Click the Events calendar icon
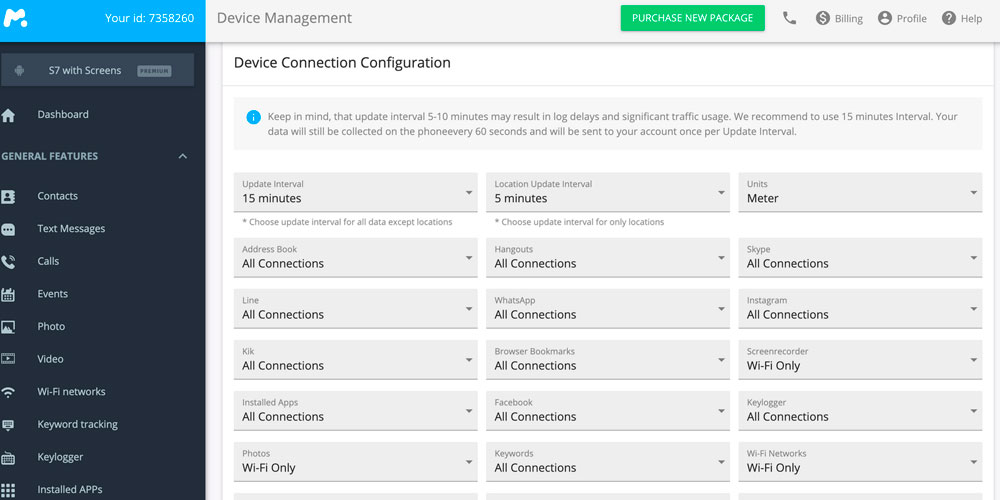Screen dimensions: 1000x500 8,294
